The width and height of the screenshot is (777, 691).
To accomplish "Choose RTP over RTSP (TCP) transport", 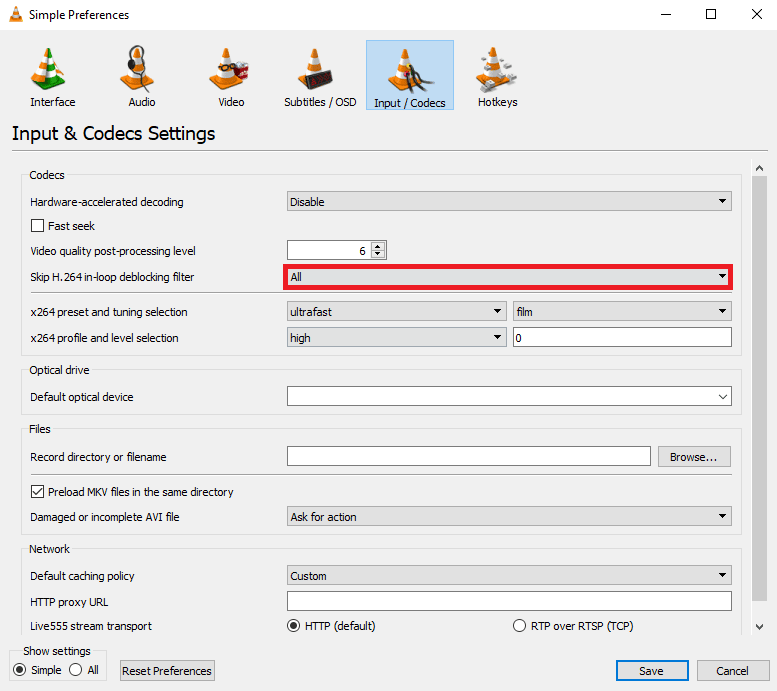I will (x=519, y=626).
